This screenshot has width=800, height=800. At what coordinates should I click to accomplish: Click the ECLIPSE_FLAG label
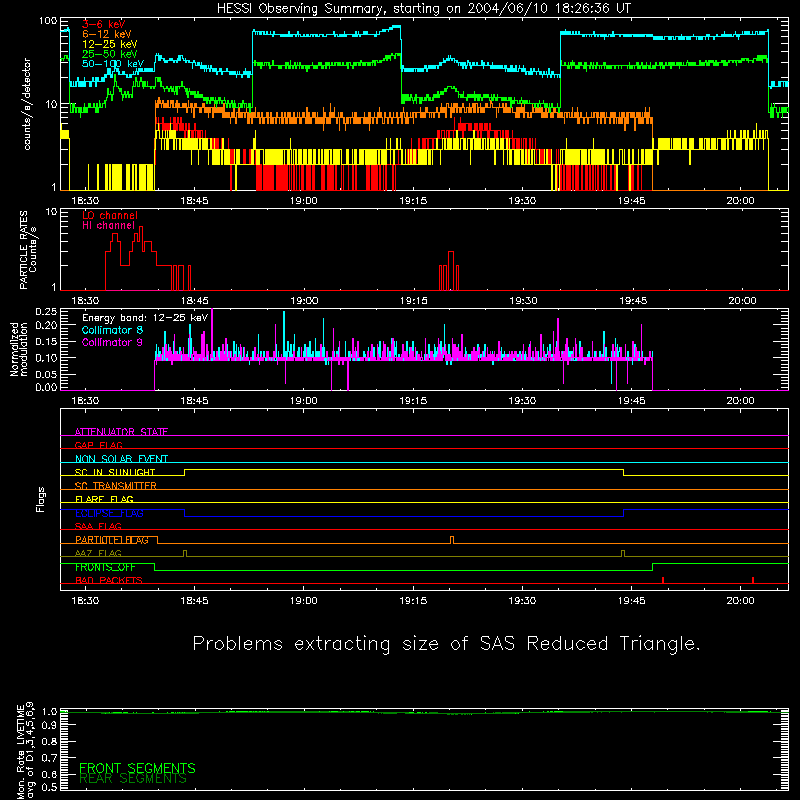(x=109, y=513)
